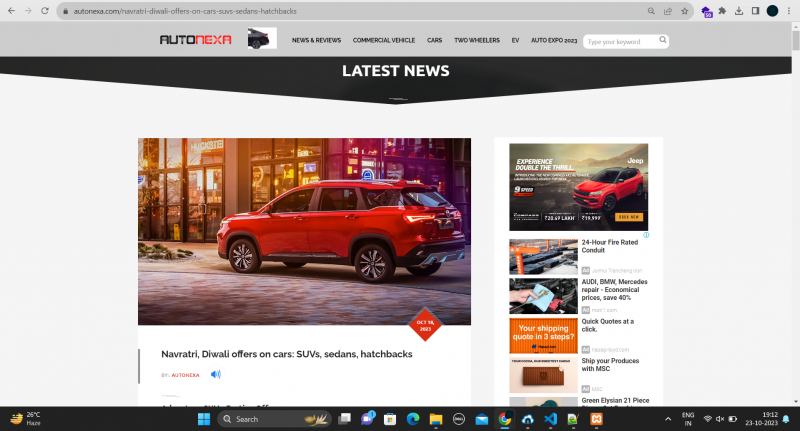Click the browser reload page icon
Screen dimensions: 800x431
pyautogui.click(x=45, y=11)
